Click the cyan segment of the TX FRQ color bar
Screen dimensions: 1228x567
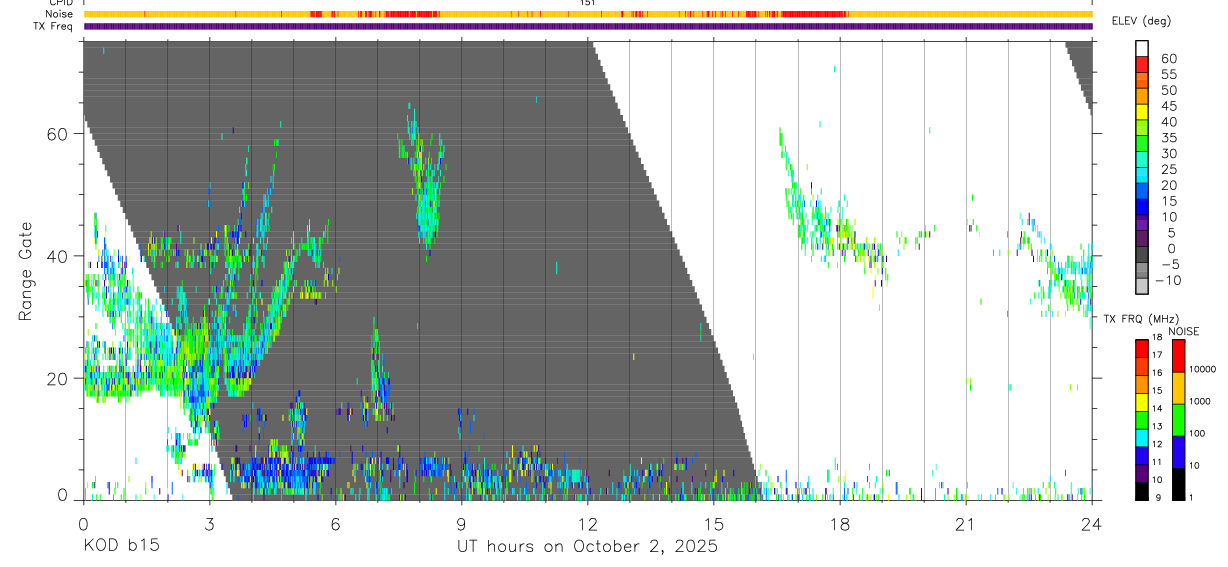pyautogui.click(x=1142, y=438)
